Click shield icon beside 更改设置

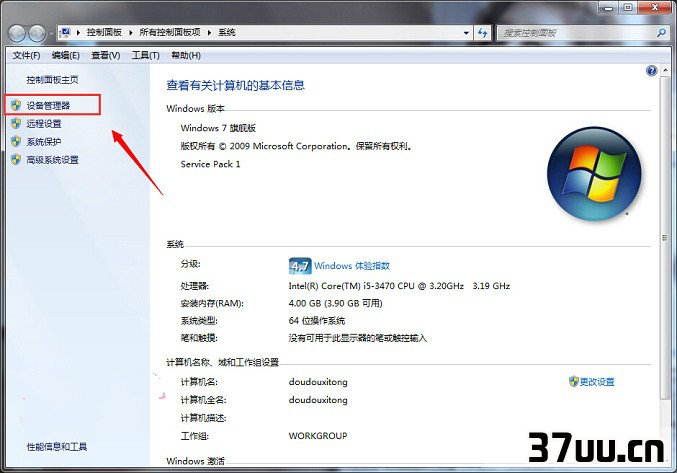pos(573,382)
